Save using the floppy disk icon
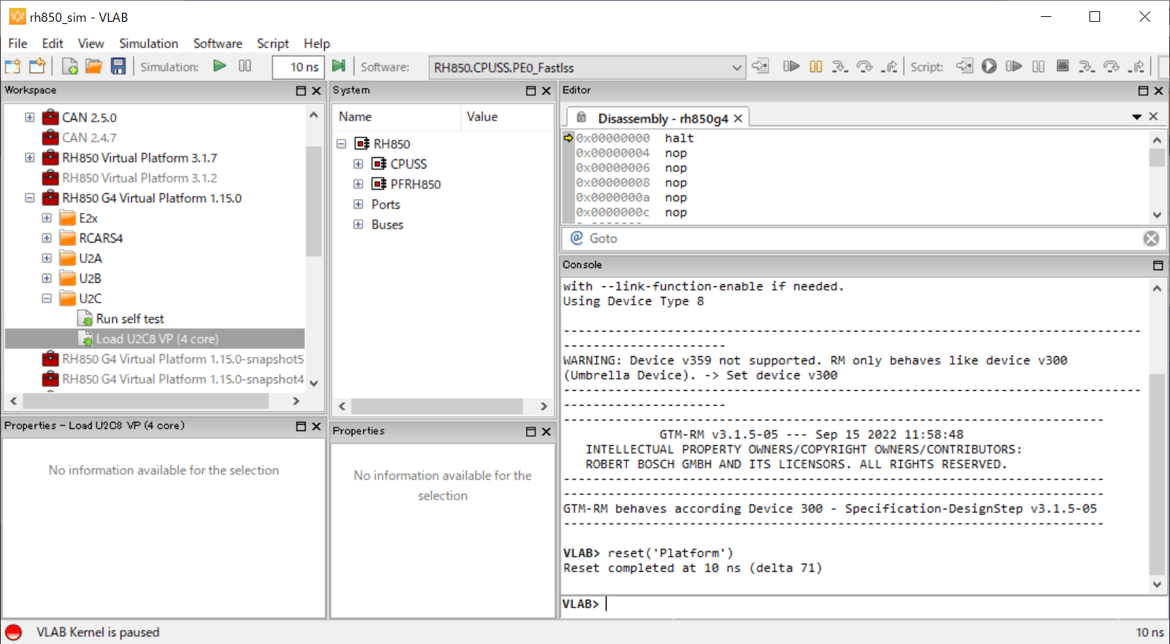This screenshot has width=1170, height=644. (118, 66)
